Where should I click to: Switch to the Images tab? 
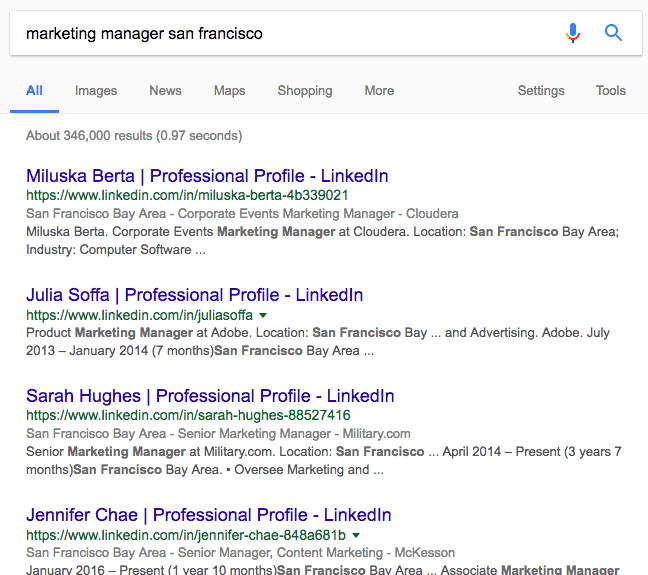(96, 91)
